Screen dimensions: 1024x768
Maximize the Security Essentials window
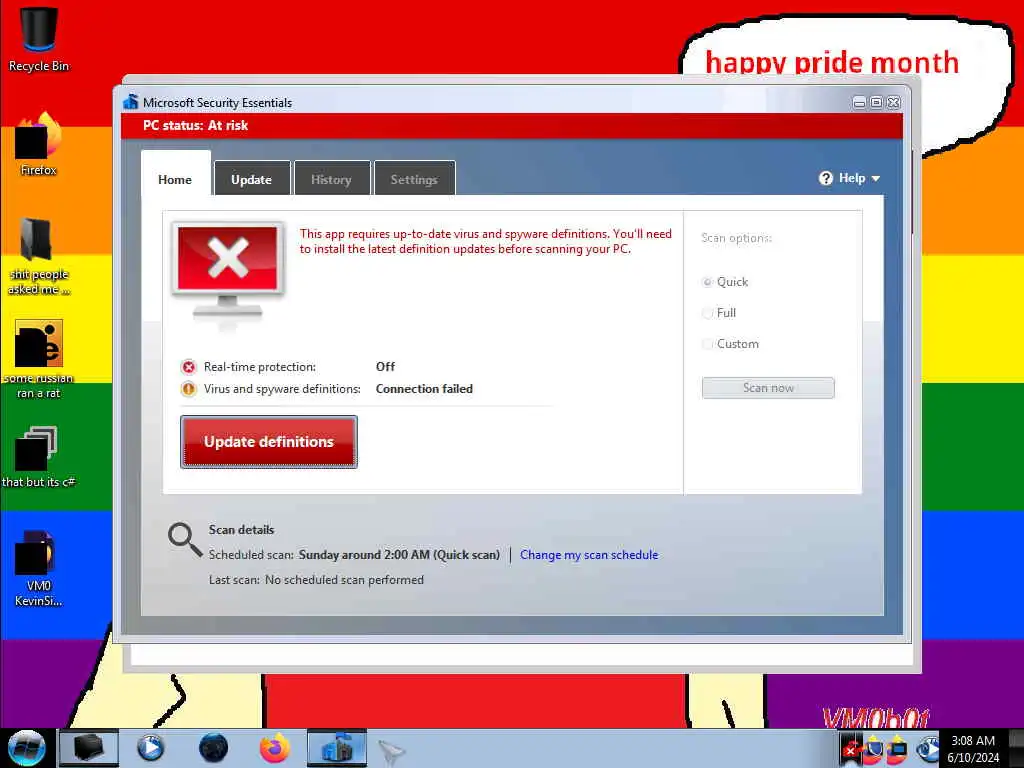click(x=876, y=103)
